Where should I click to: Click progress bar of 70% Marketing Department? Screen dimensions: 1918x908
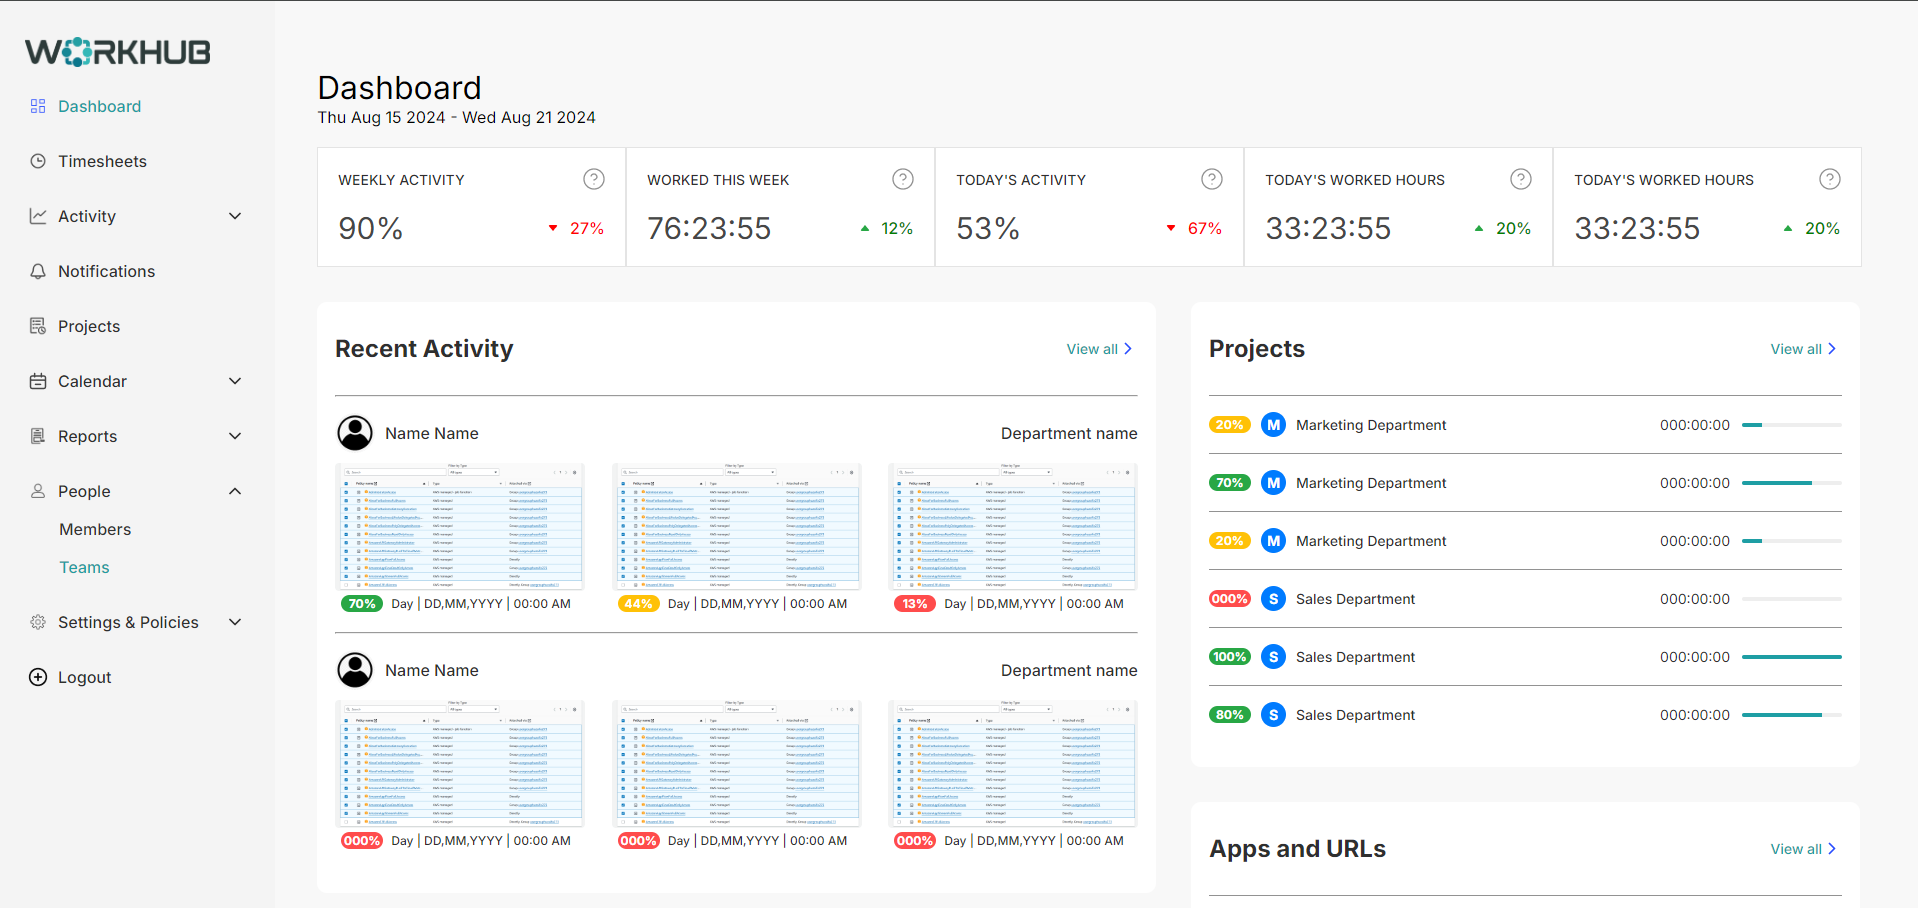click(x=1791, y=483)
